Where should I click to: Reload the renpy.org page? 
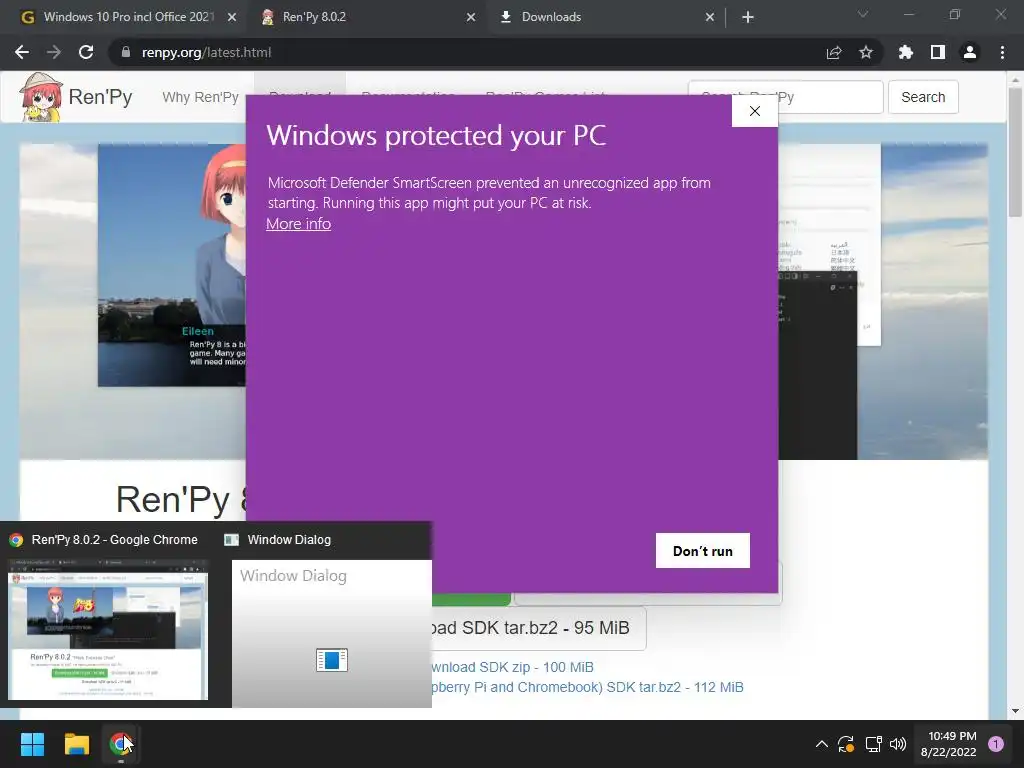click(86, 52)
